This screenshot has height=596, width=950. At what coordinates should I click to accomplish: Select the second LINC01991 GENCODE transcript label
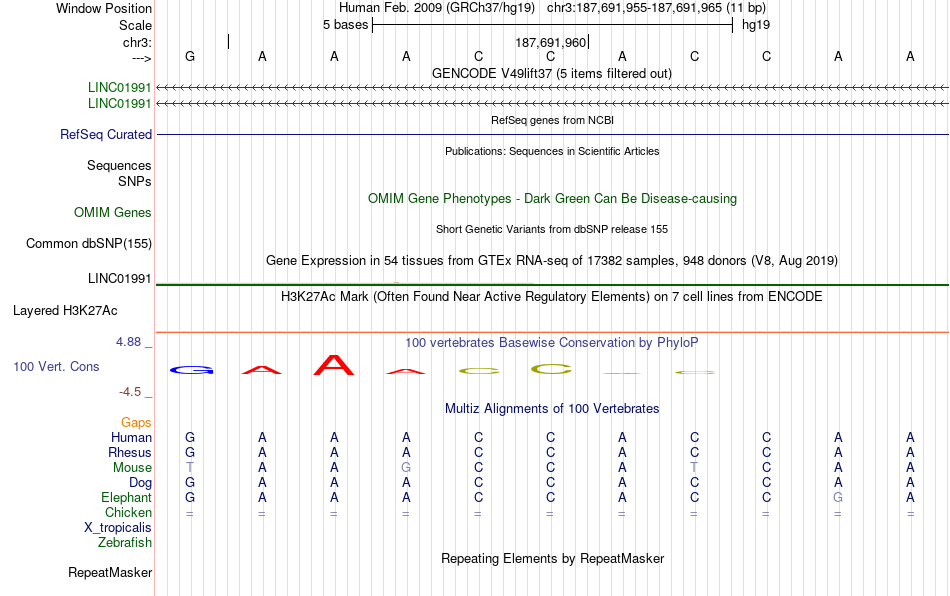pos(119,104)
